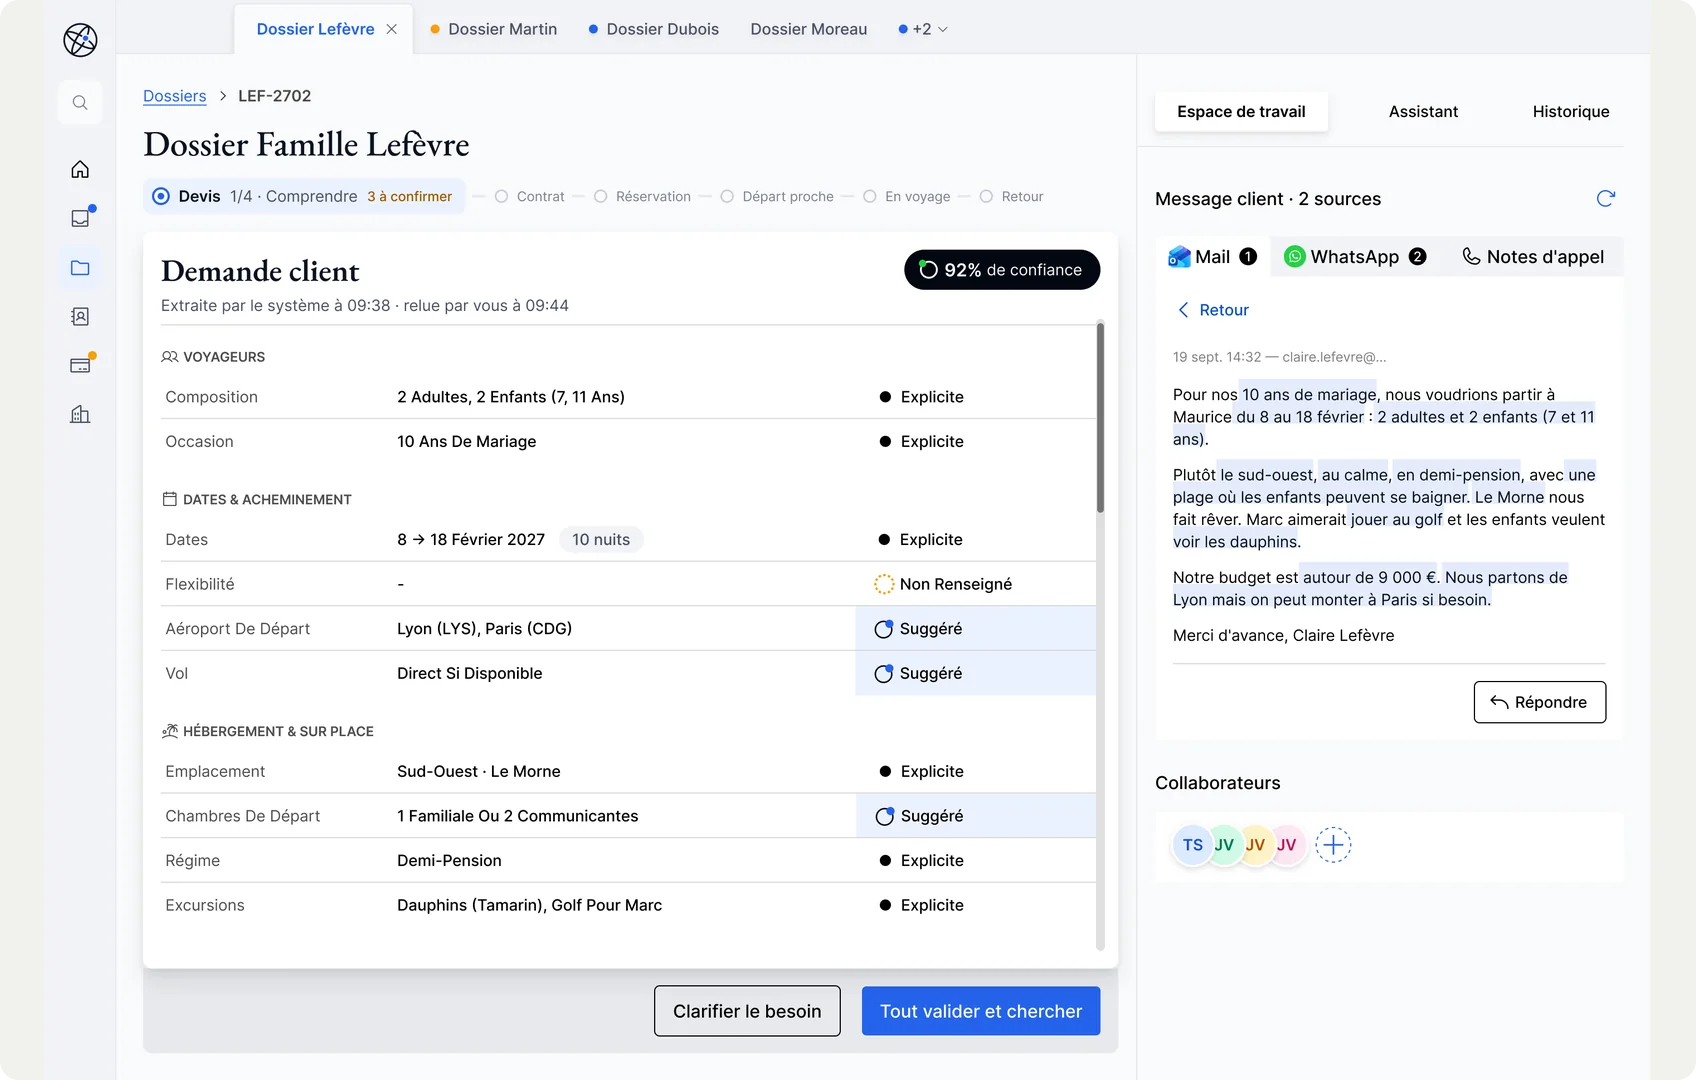Click the LEF-2702 breadcrumb text
The height and width of the screenshot is (1080, 1696).
275,96
